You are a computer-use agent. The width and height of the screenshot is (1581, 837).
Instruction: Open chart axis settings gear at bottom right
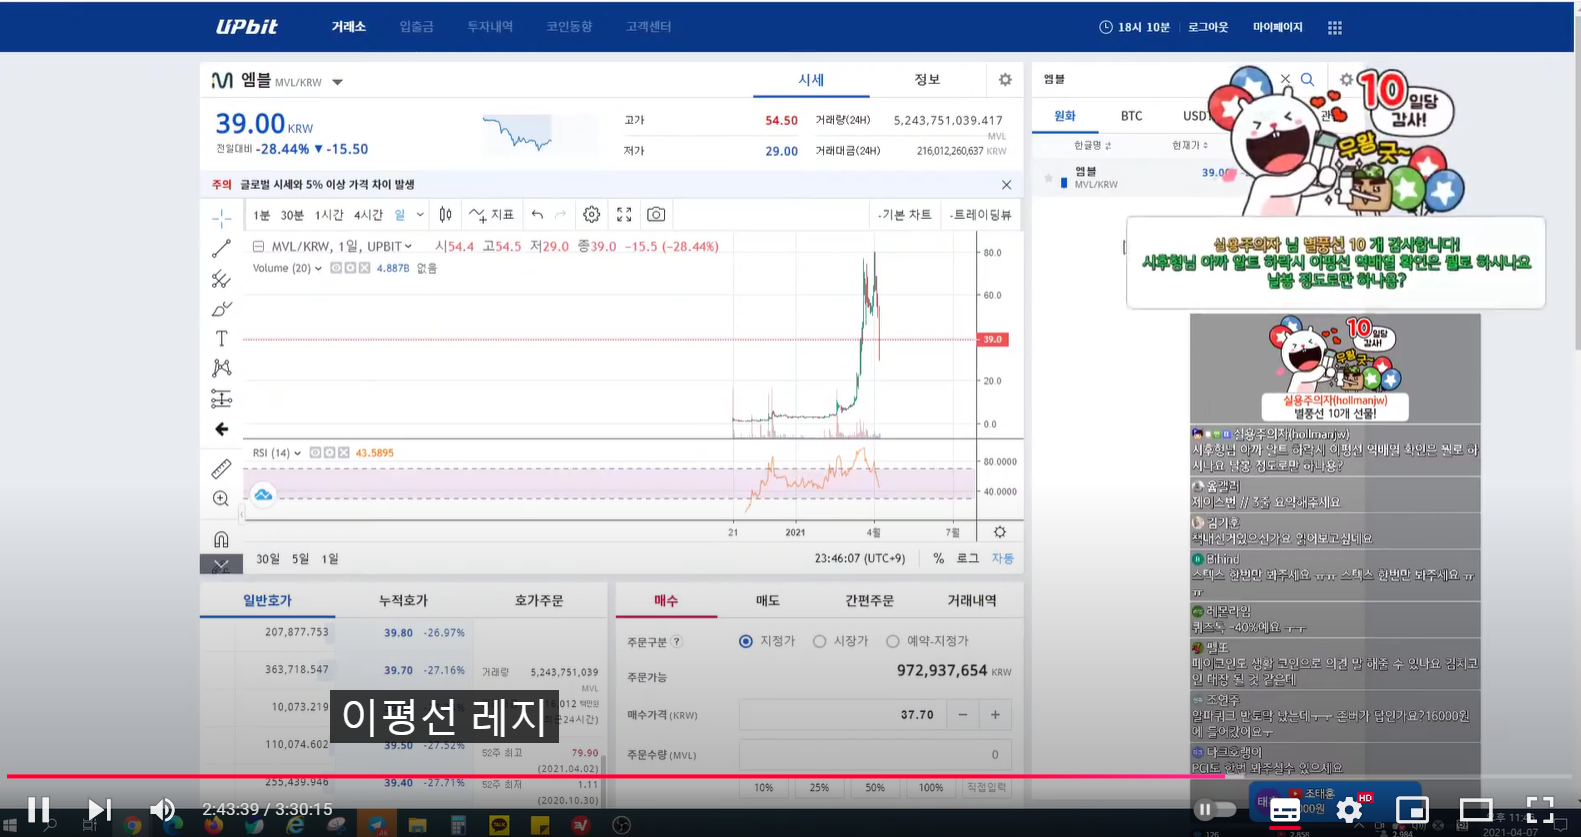click(x=999, y=532)
